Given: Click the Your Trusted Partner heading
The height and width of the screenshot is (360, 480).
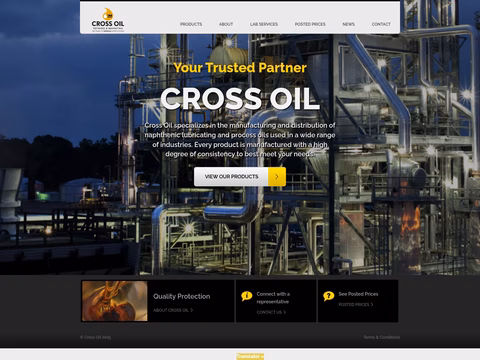Looking at the screenshot, I should point(240,68).
